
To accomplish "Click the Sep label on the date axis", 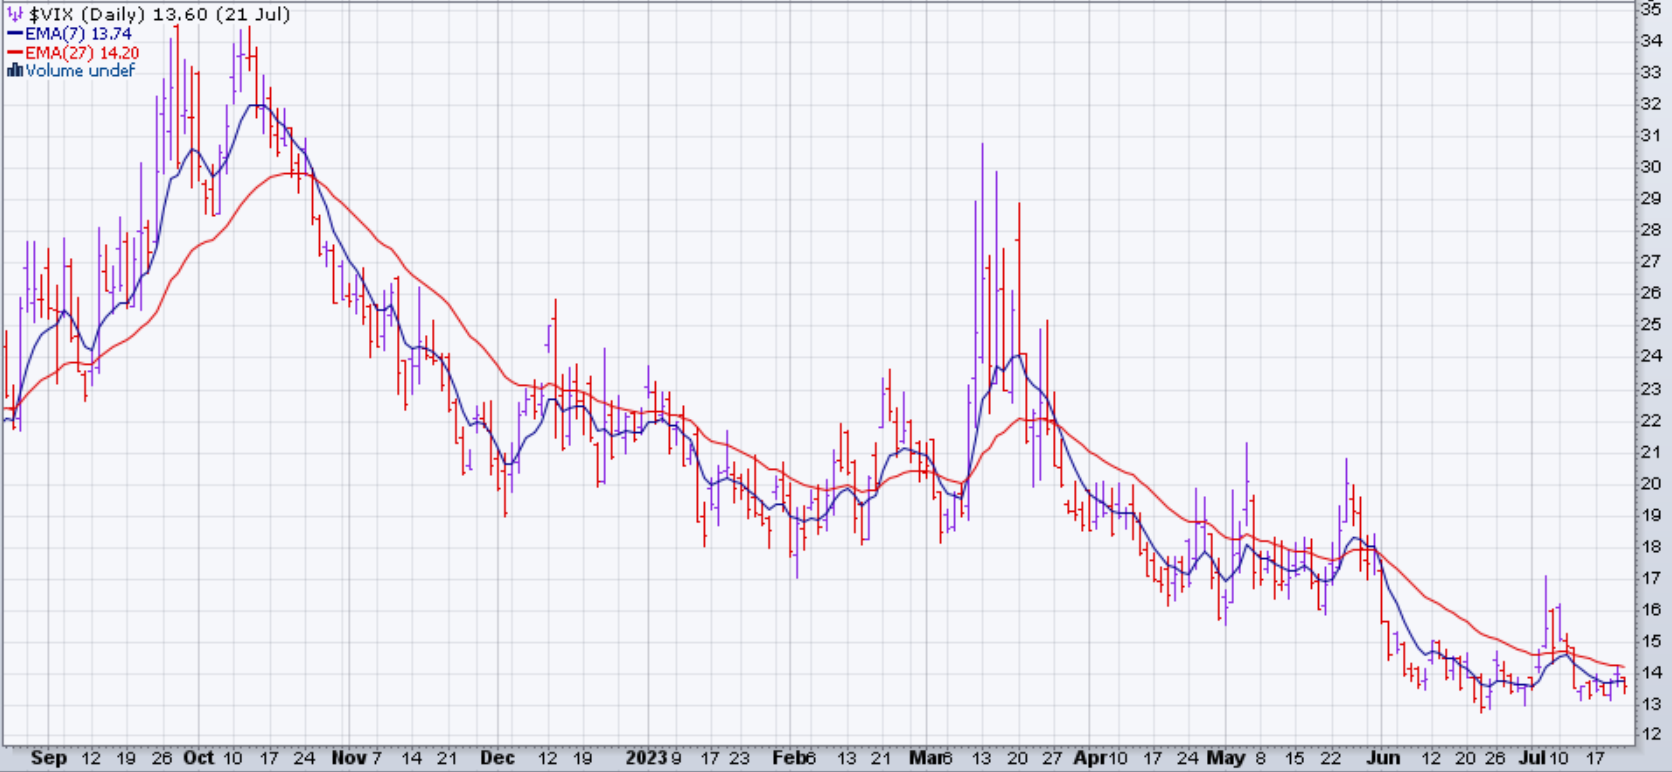I will (x=48, y=758).
